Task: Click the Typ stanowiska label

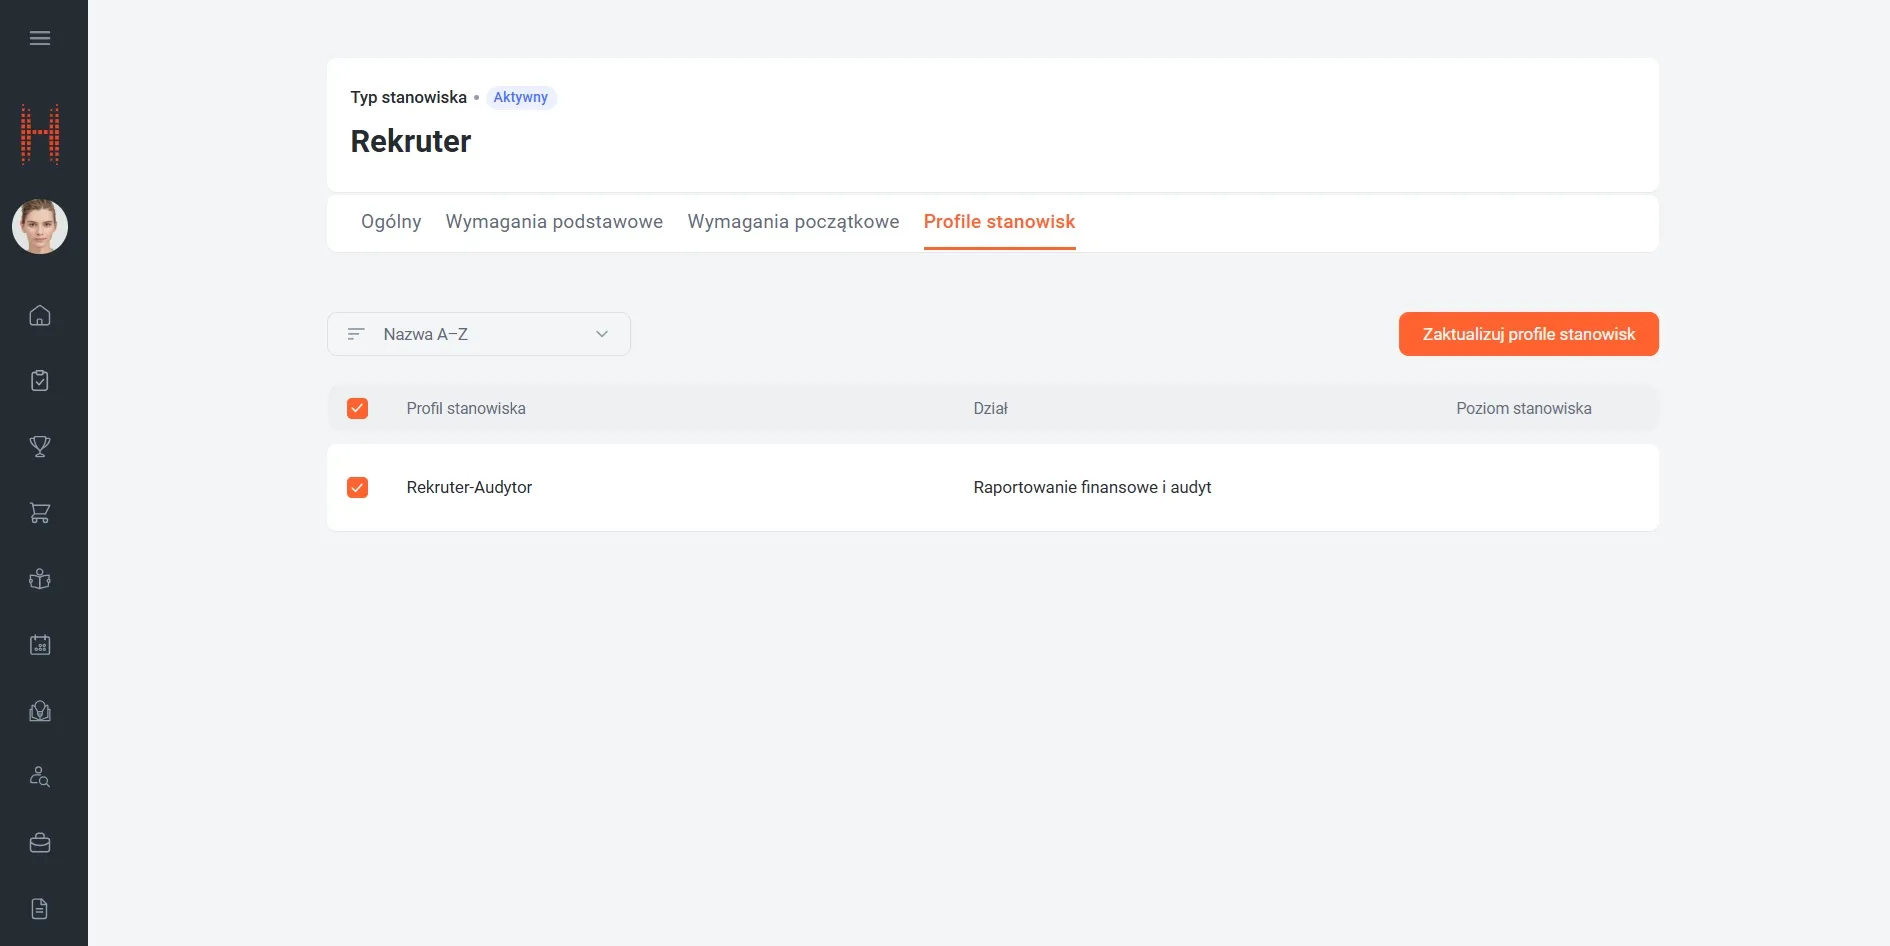Action: point(408,97)
